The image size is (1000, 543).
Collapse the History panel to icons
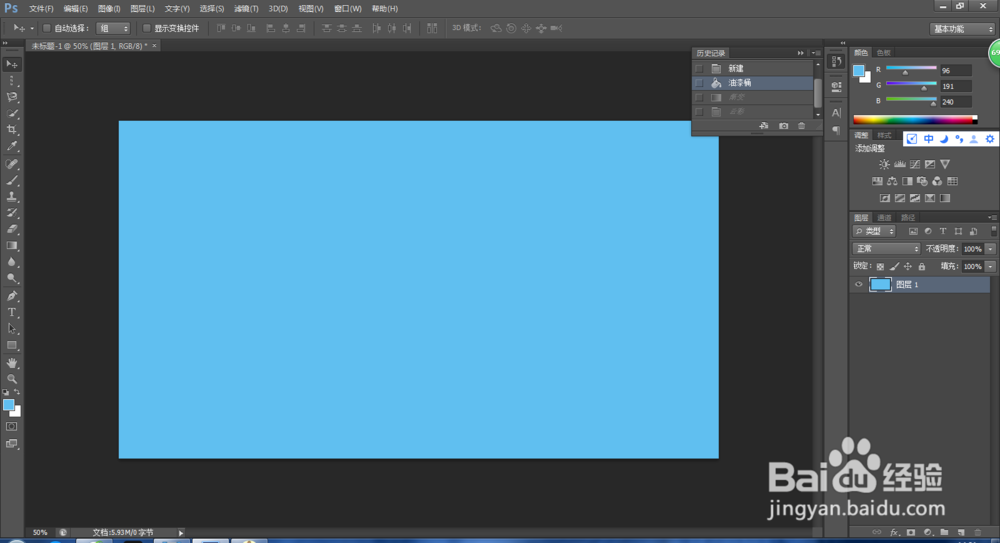800,53
